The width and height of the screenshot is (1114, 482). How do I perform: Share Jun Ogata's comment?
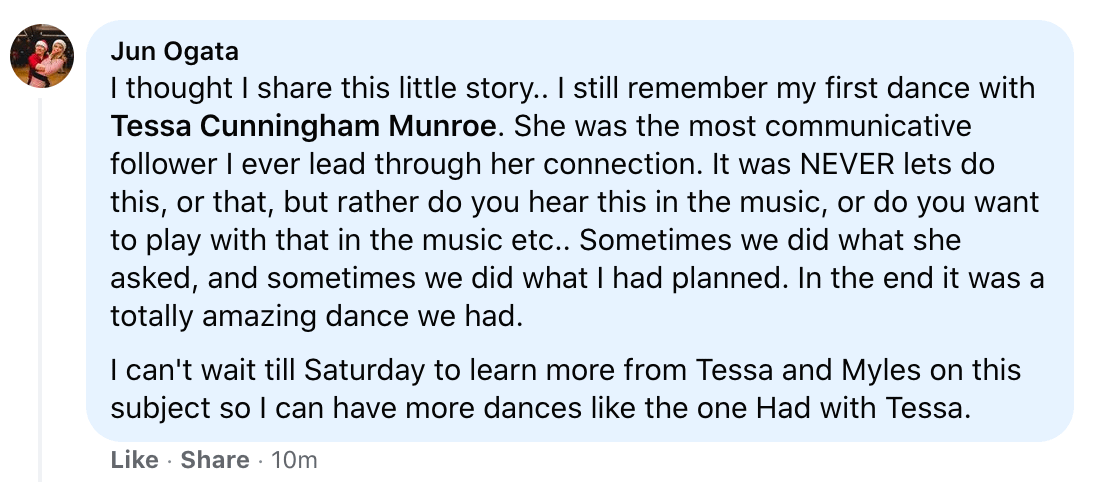click(x=215, y=460)
